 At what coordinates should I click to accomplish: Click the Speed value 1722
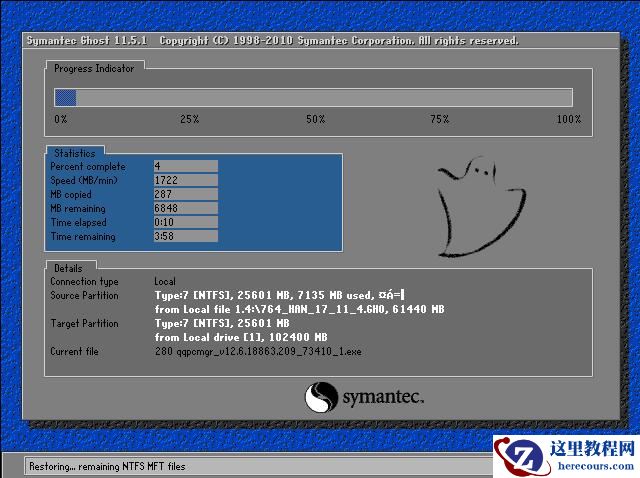coord(186,180)
